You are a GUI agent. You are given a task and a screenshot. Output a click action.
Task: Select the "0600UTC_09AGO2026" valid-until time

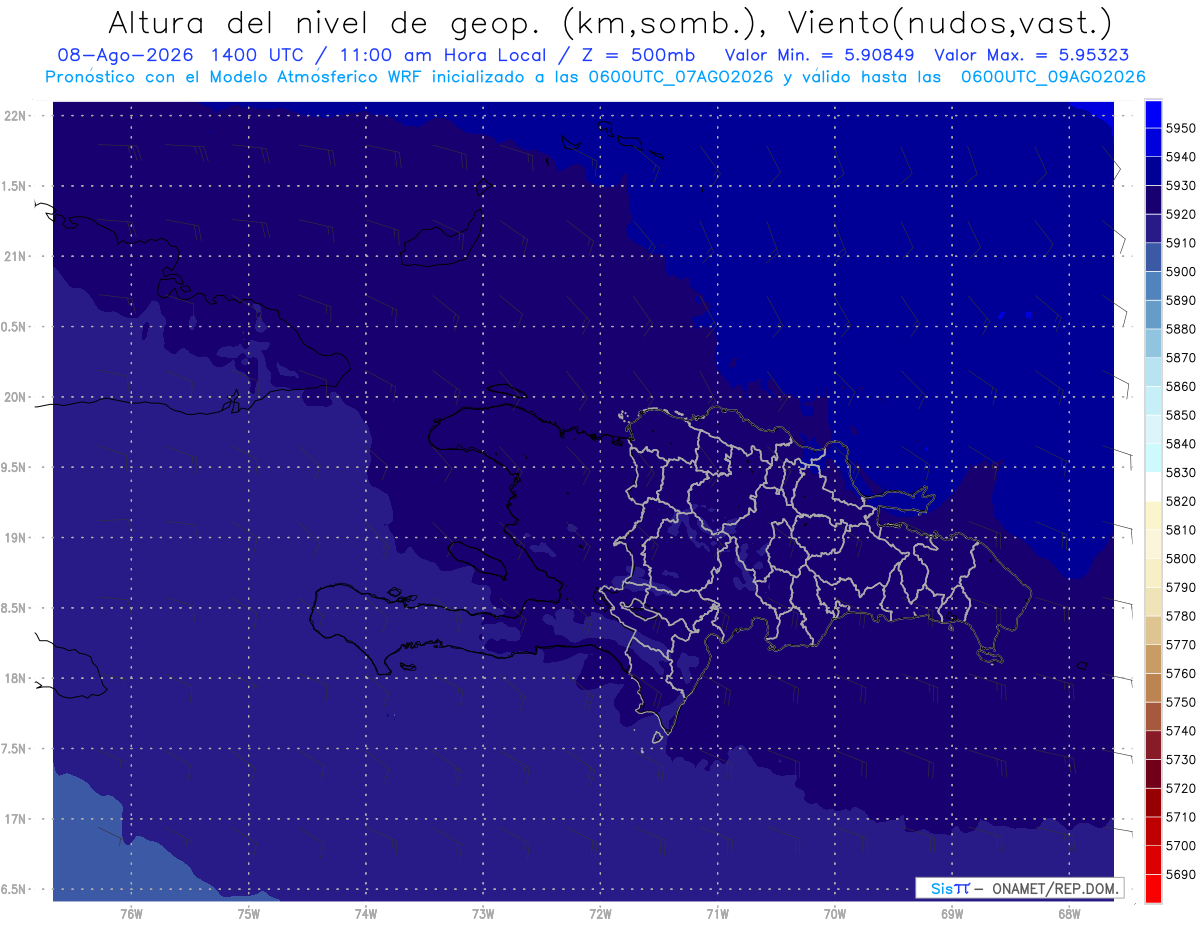point(1053,77)
